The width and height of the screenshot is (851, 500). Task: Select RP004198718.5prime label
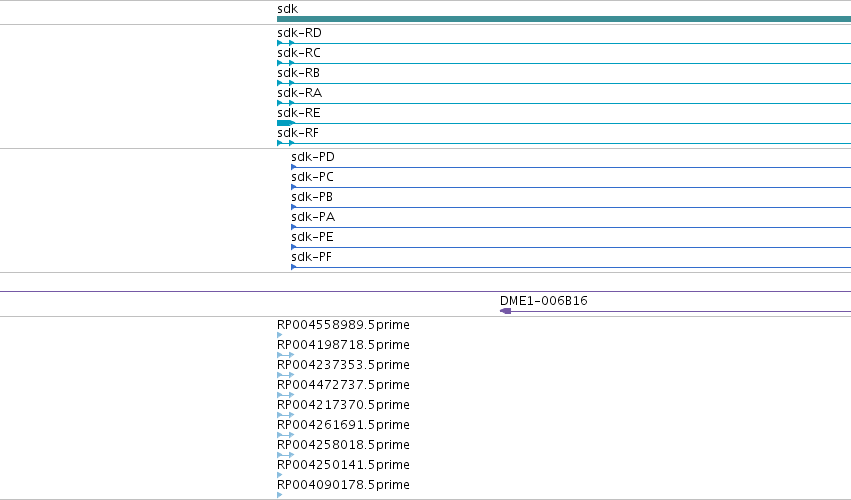click(x=344, y=345)
